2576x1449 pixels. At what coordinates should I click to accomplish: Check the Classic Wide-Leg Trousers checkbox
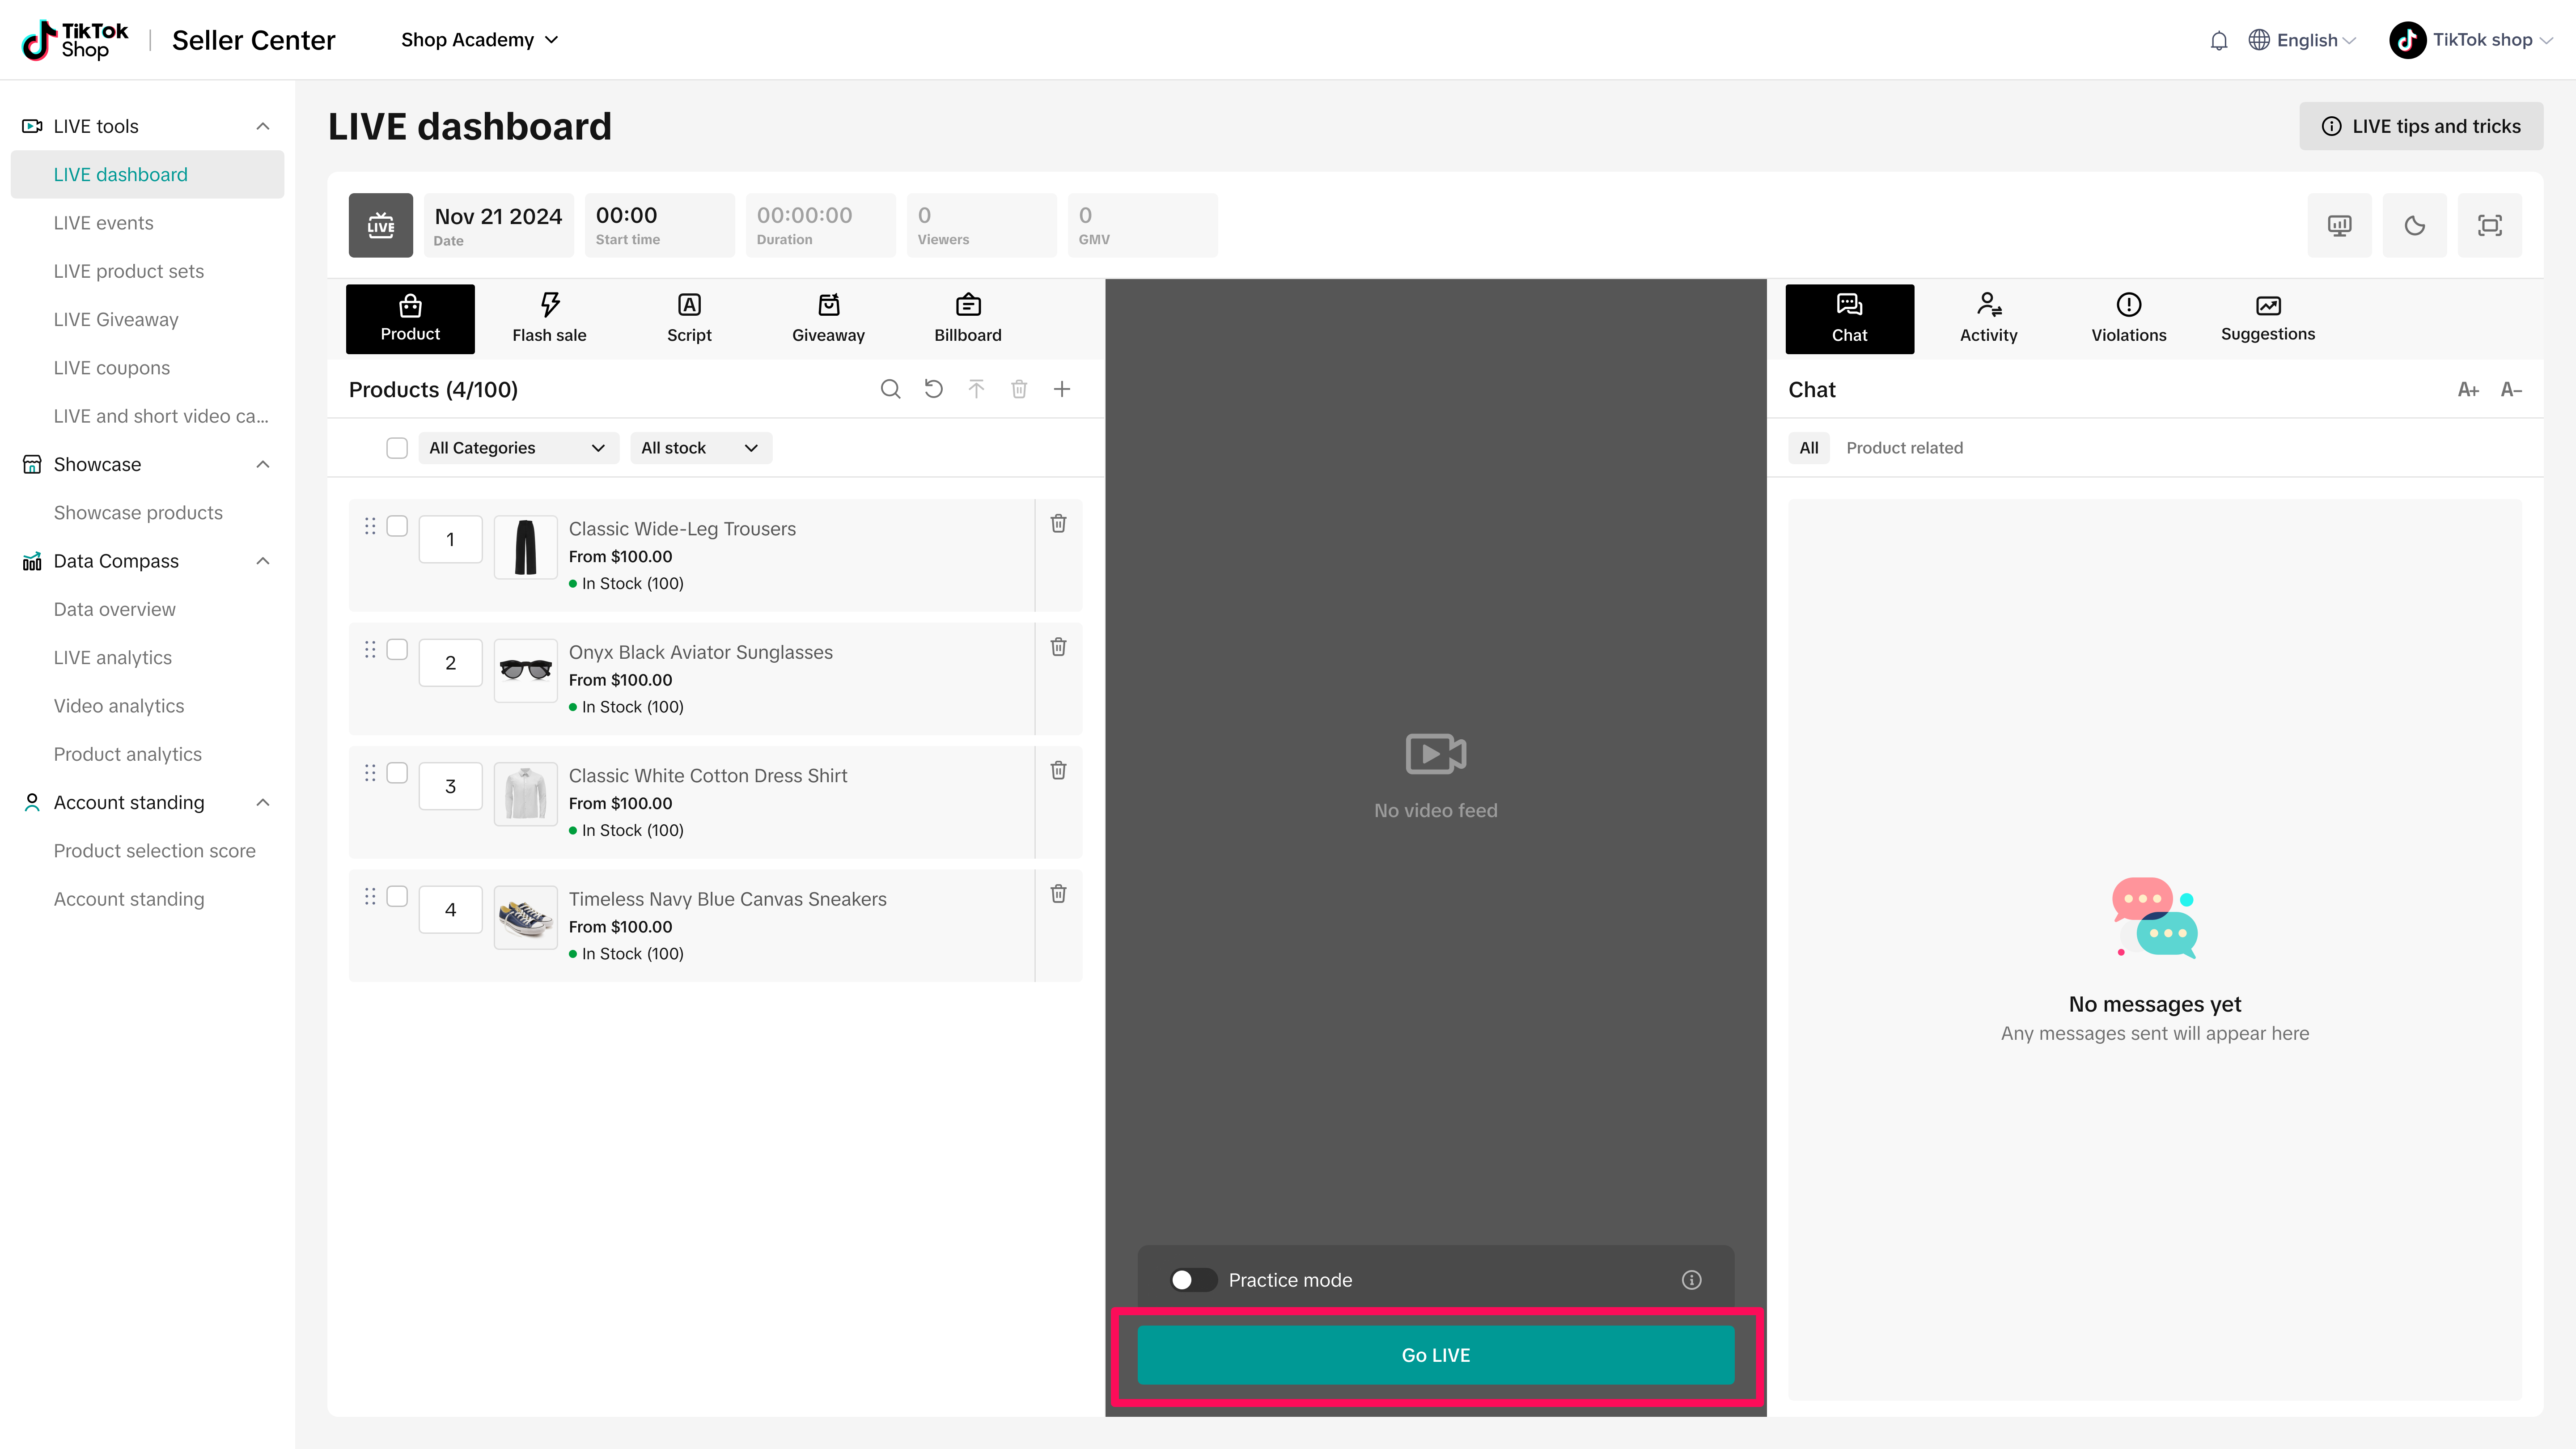pyautogui.click(x=397, y=526)
